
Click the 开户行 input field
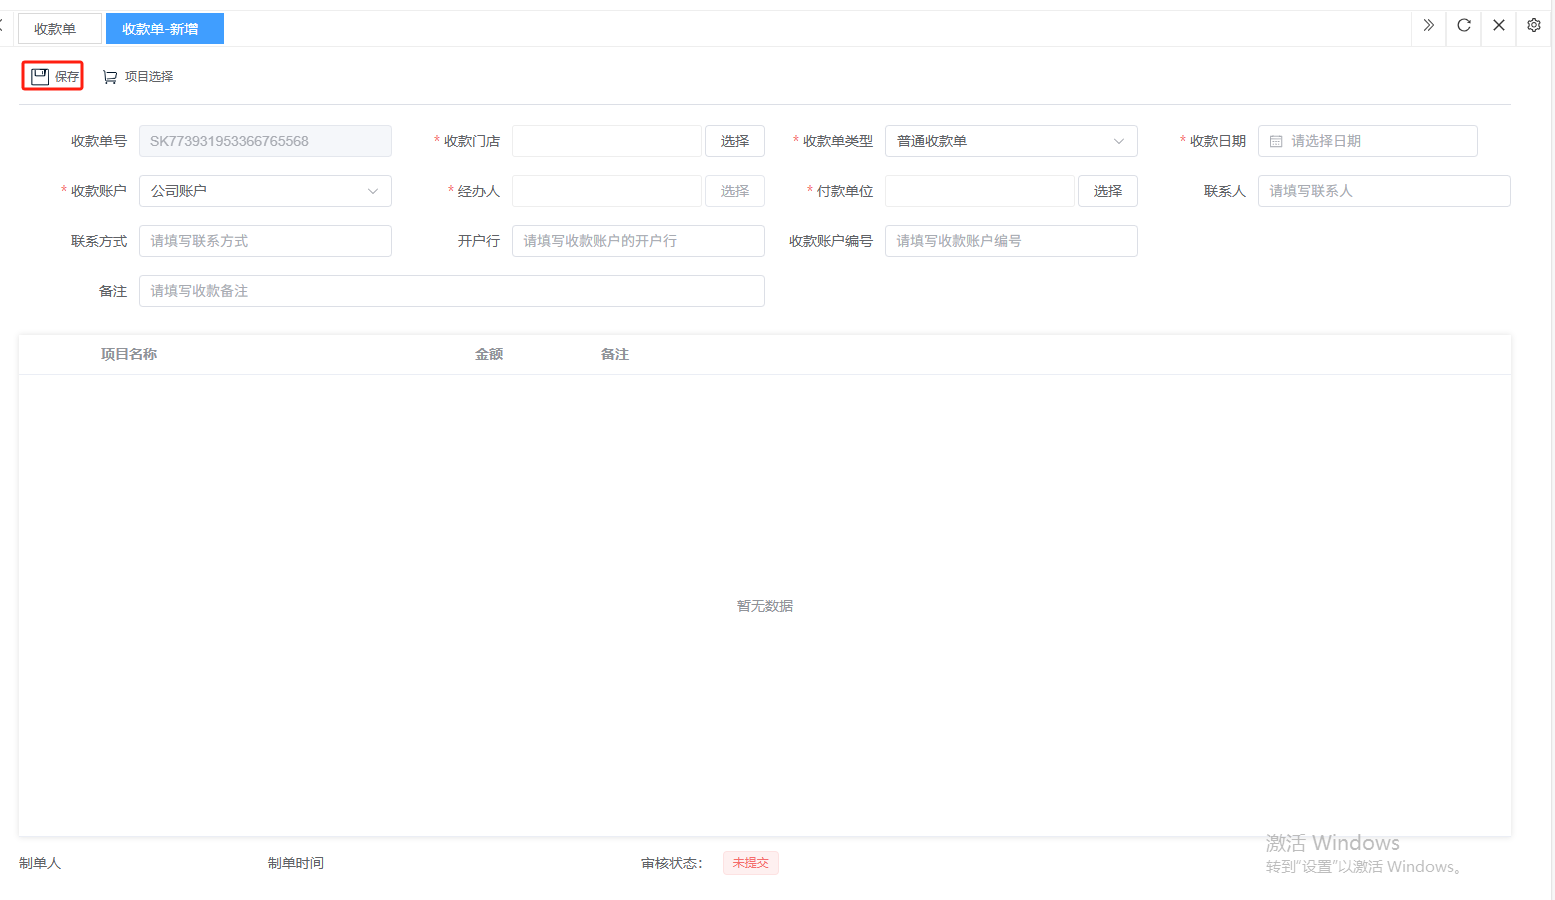click(637, 241)
